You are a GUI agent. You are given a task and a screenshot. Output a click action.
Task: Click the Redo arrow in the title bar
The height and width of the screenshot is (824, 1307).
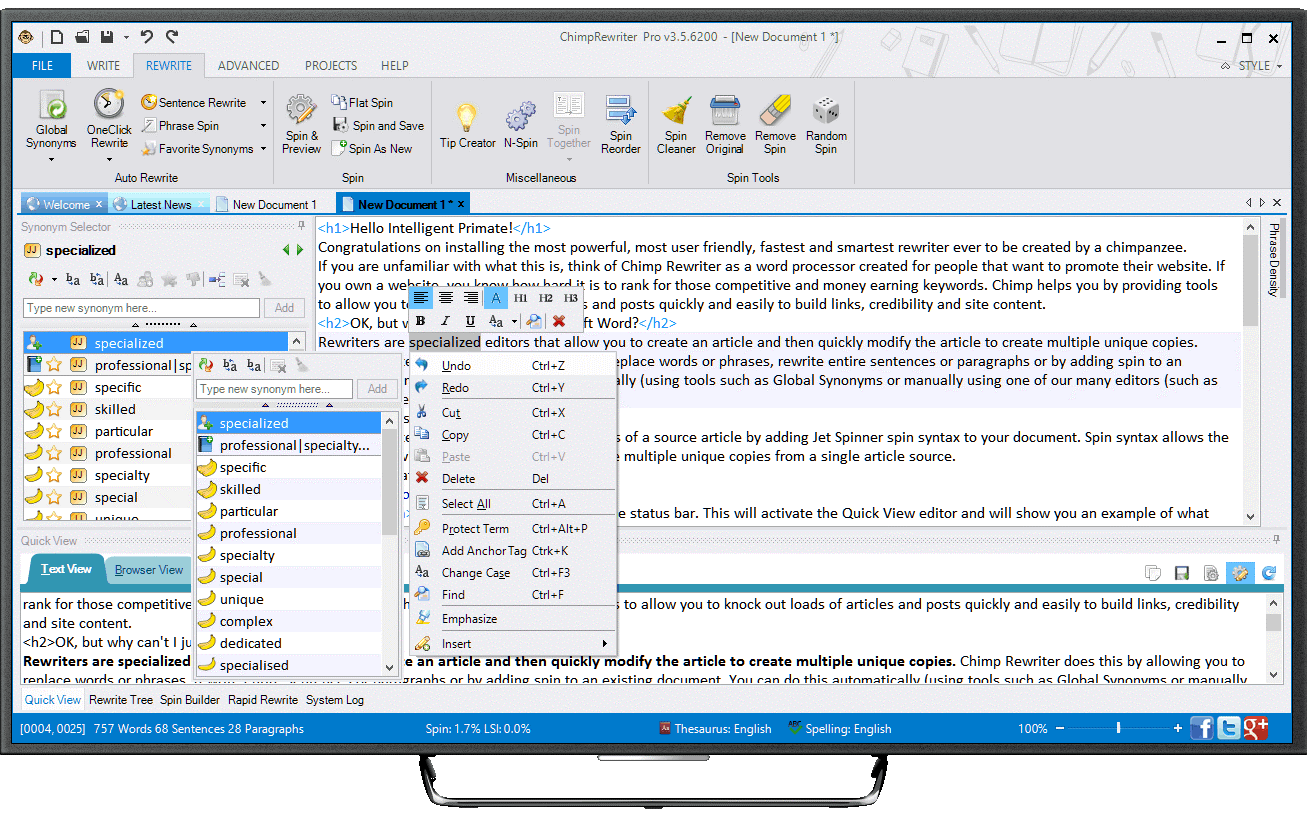coord(172,37)
